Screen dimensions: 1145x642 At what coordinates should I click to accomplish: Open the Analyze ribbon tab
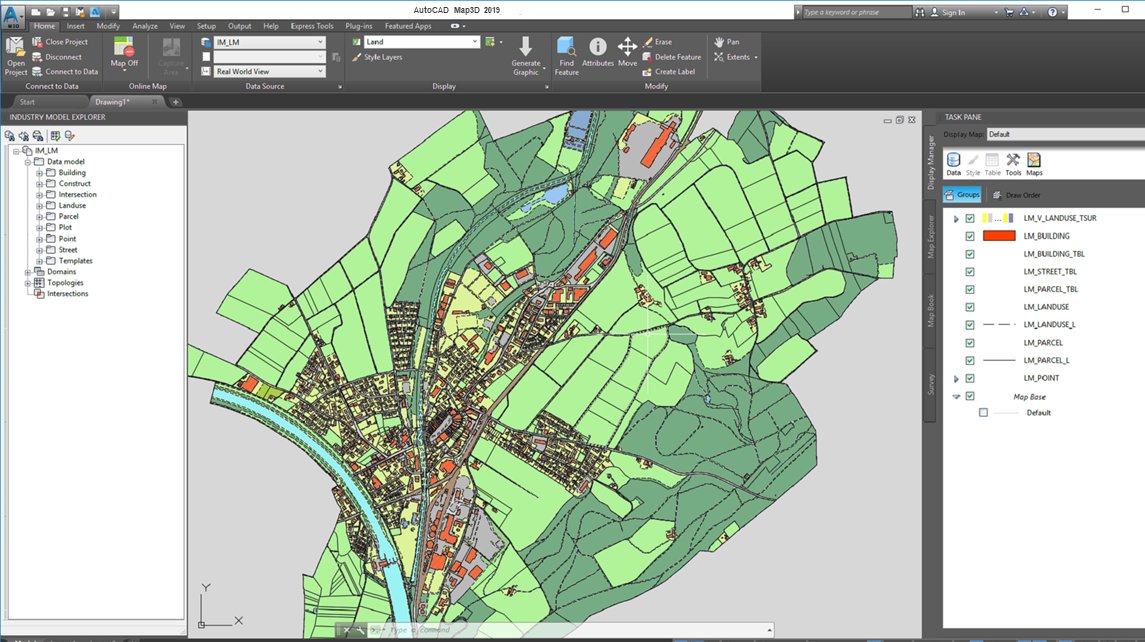(145, 26)
